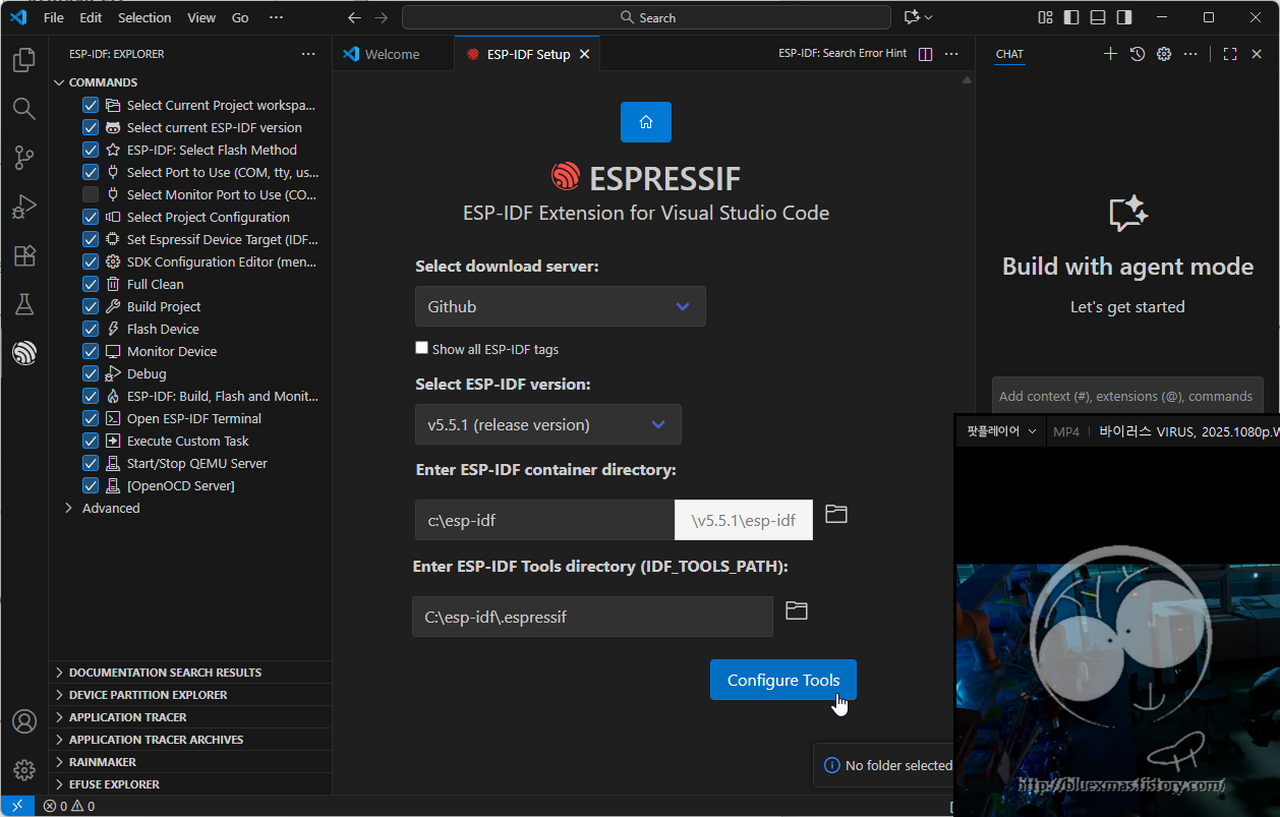Toggle the Full Clean checkbox
The width and height of the screenshot is (1280, 817).
90,284
